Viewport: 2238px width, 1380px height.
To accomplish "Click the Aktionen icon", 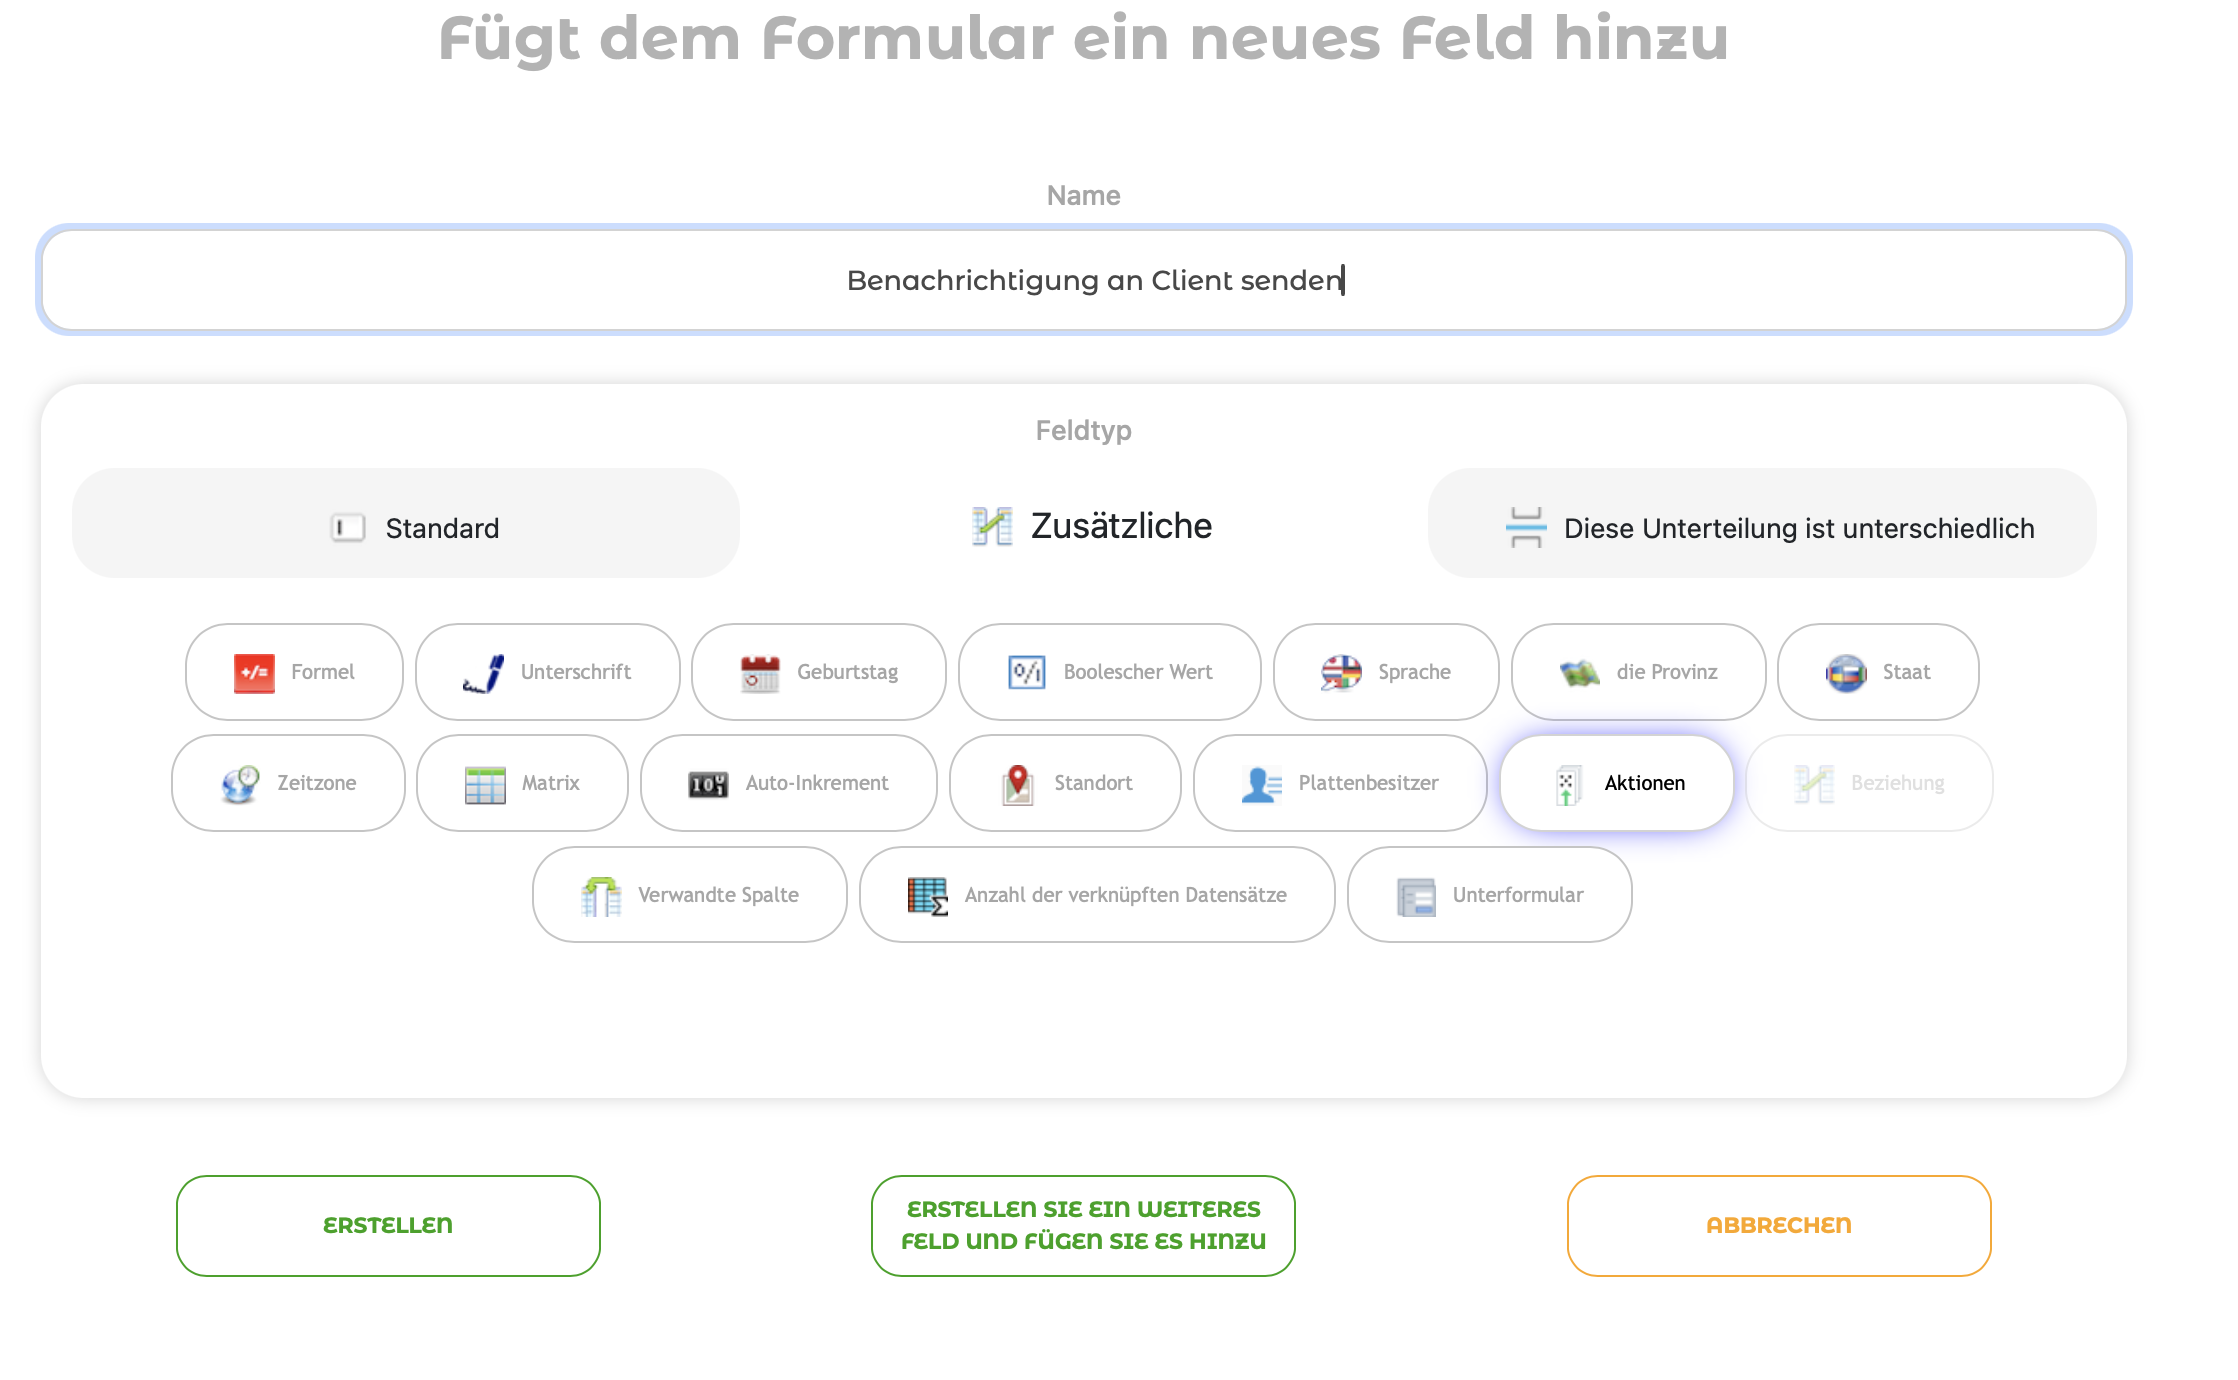I will click(1567, 784).
